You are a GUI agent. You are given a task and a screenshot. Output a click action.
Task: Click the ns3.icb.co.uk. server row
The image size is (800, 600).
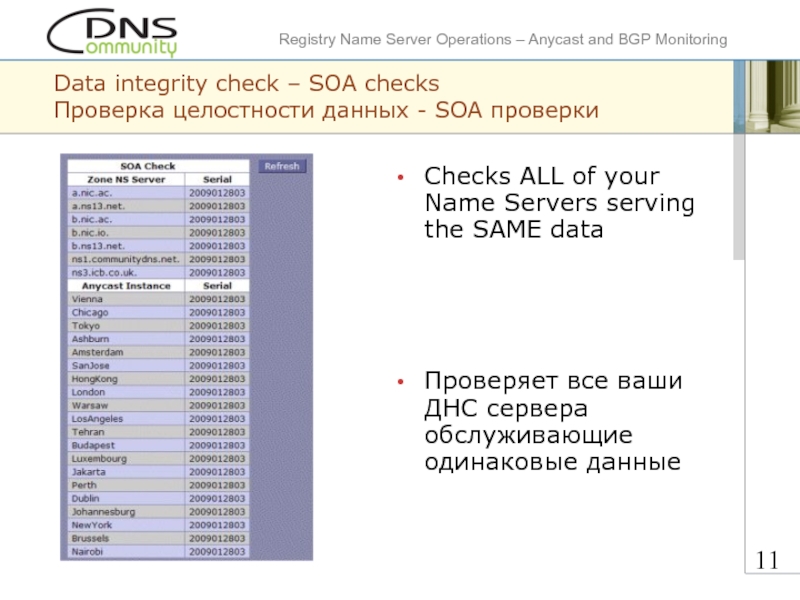click(x=158, y=272)
